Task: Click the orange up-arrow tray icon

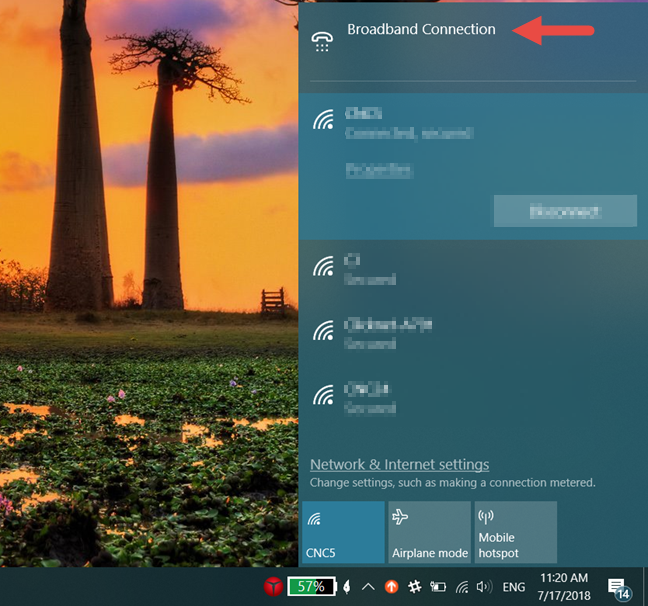Action: (391, 587)
